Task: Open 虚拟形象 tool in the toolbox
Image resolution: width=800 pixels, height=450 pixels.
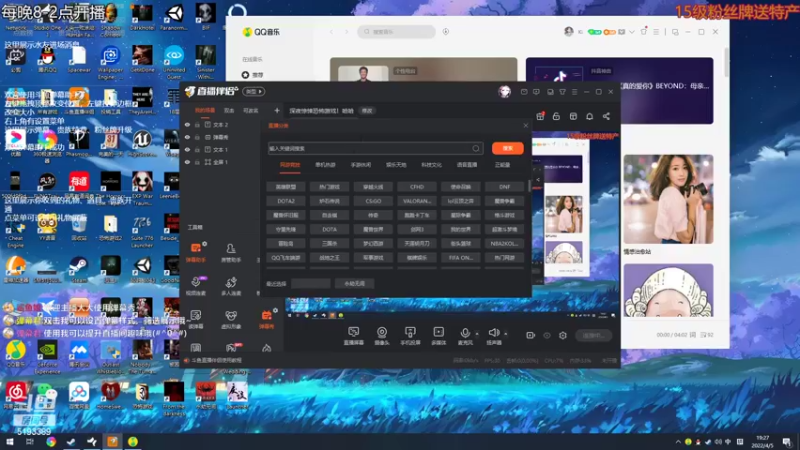Action: coord(231,319)
